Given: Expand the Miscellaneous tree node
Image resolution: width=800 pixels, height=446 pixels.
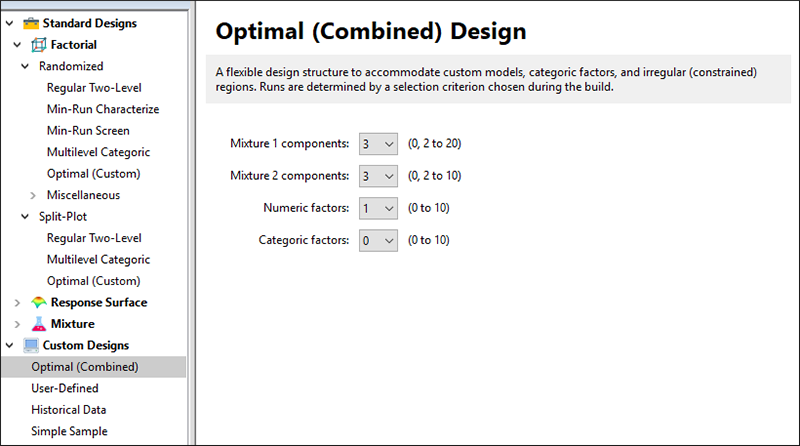Looking at the screenshot, I should point(33,195).
